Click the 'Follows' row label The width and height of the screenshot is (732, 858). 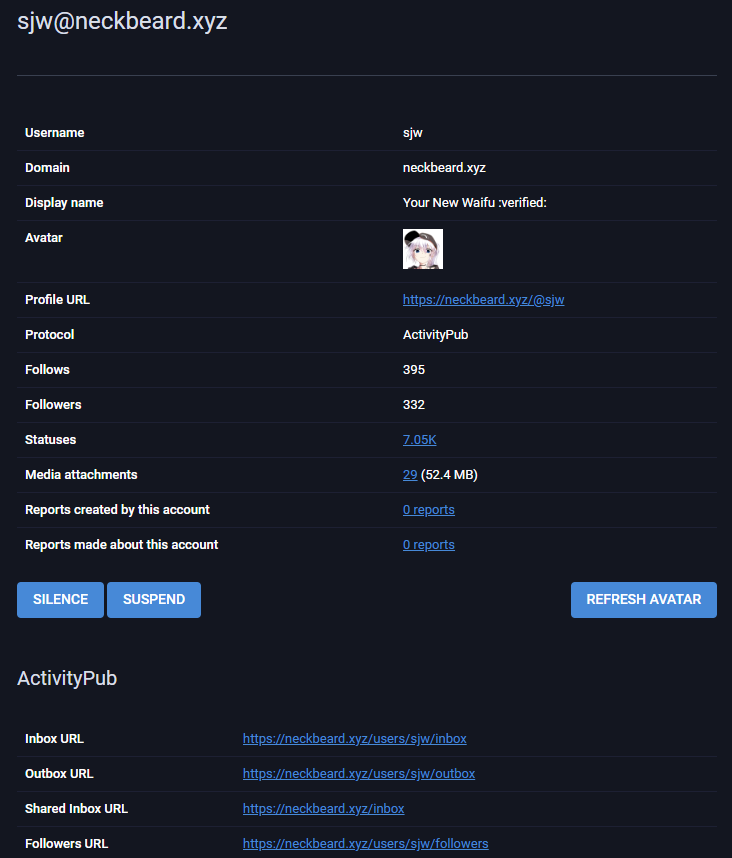(47, 370)
